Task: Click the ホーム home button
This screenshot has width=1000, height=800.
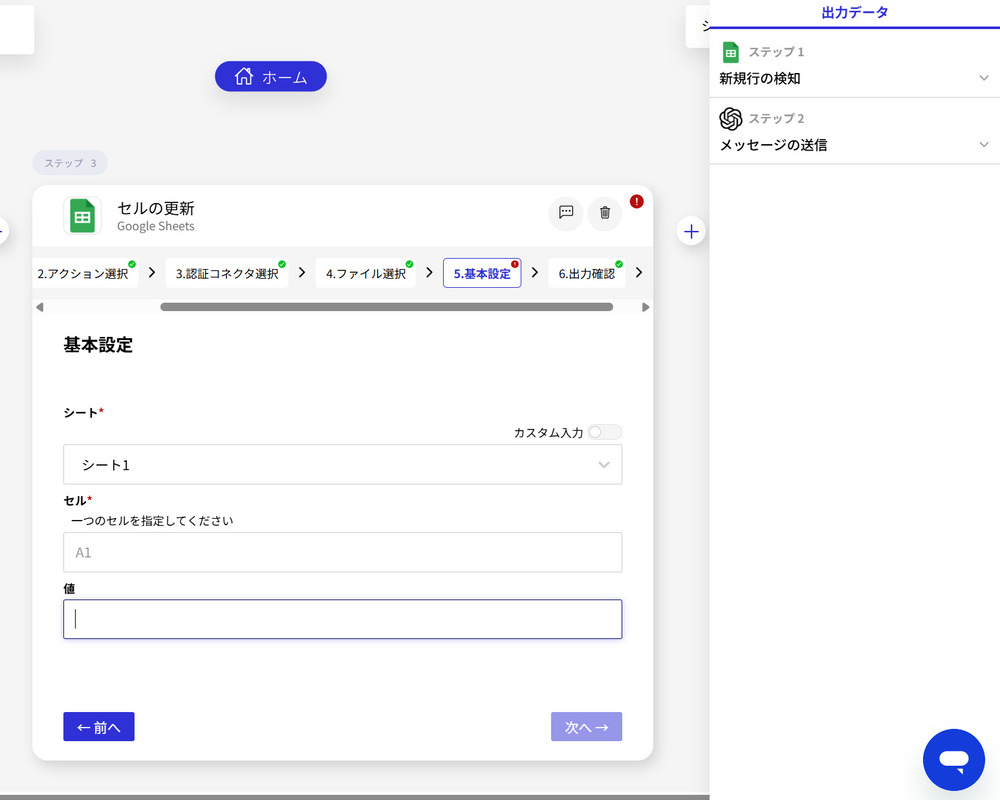Action: click(270, 77)
